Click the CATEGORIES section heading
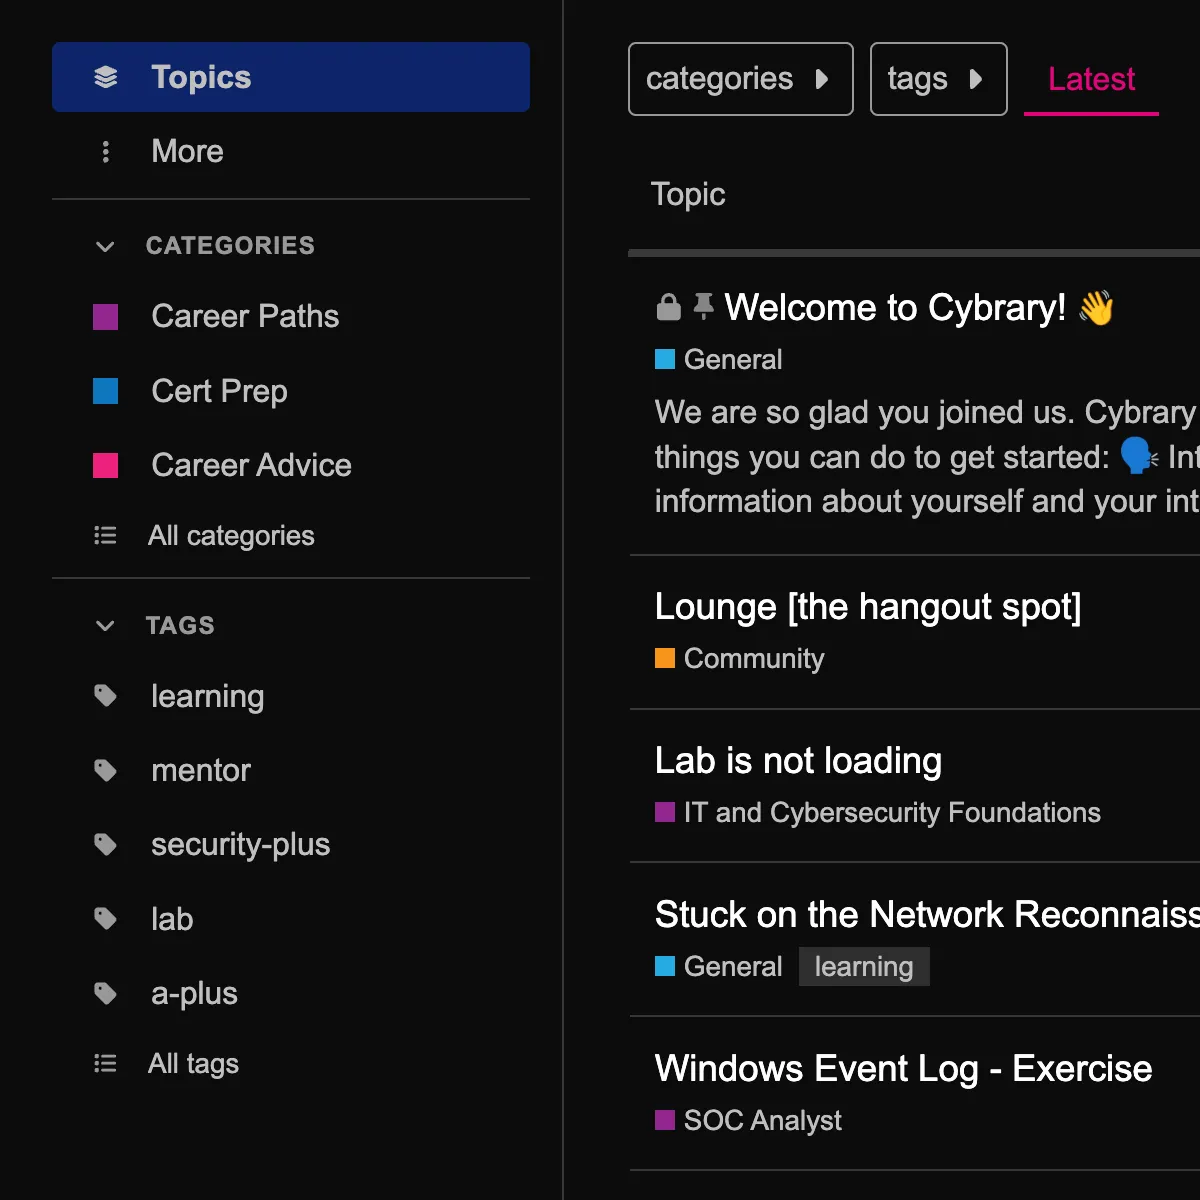The height and width of the screenshot is (1200, 1200). click(x=230, y=246)
